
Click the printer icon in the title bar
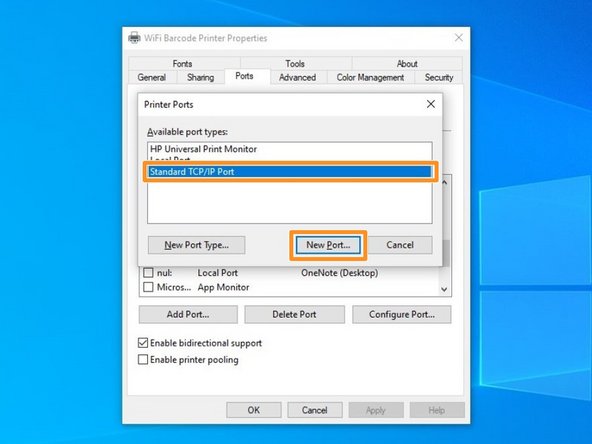click(x=134, y=38)
